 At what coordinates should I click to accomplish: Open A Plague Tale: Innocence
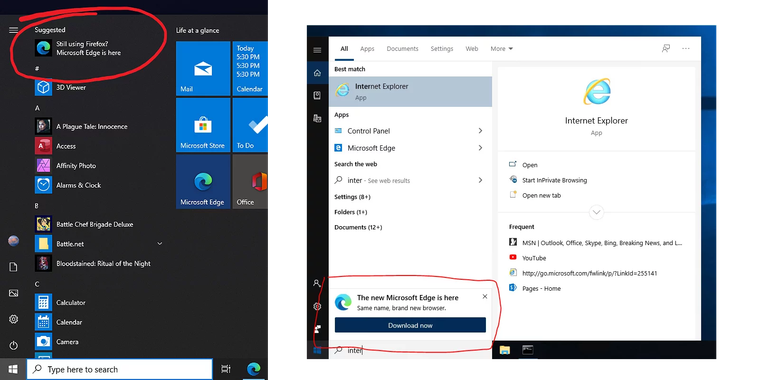pyautogui.click(x=81, y=127)
